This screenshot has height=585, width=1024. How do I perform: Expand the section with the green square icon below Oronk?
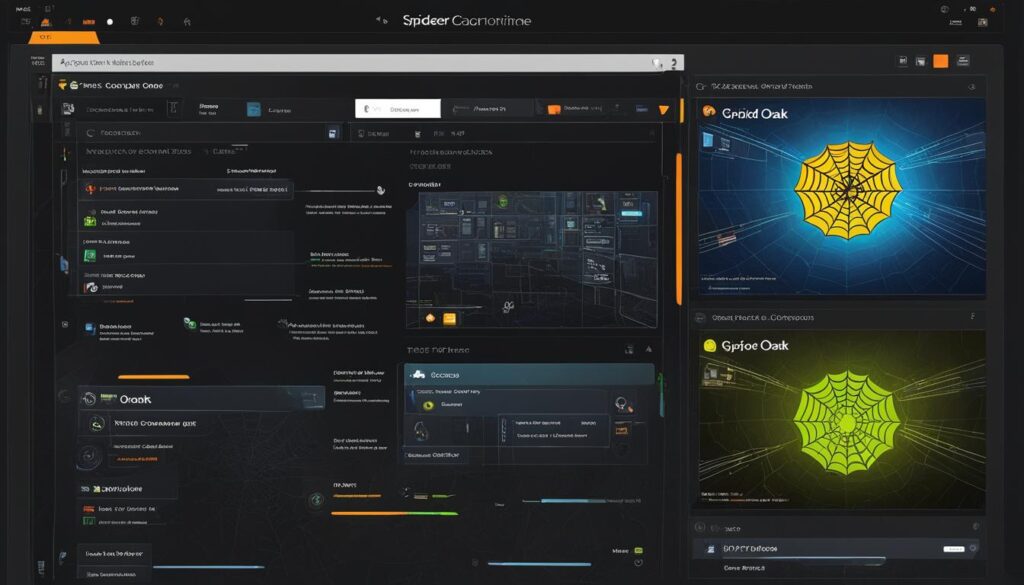[x=127, y=488]
